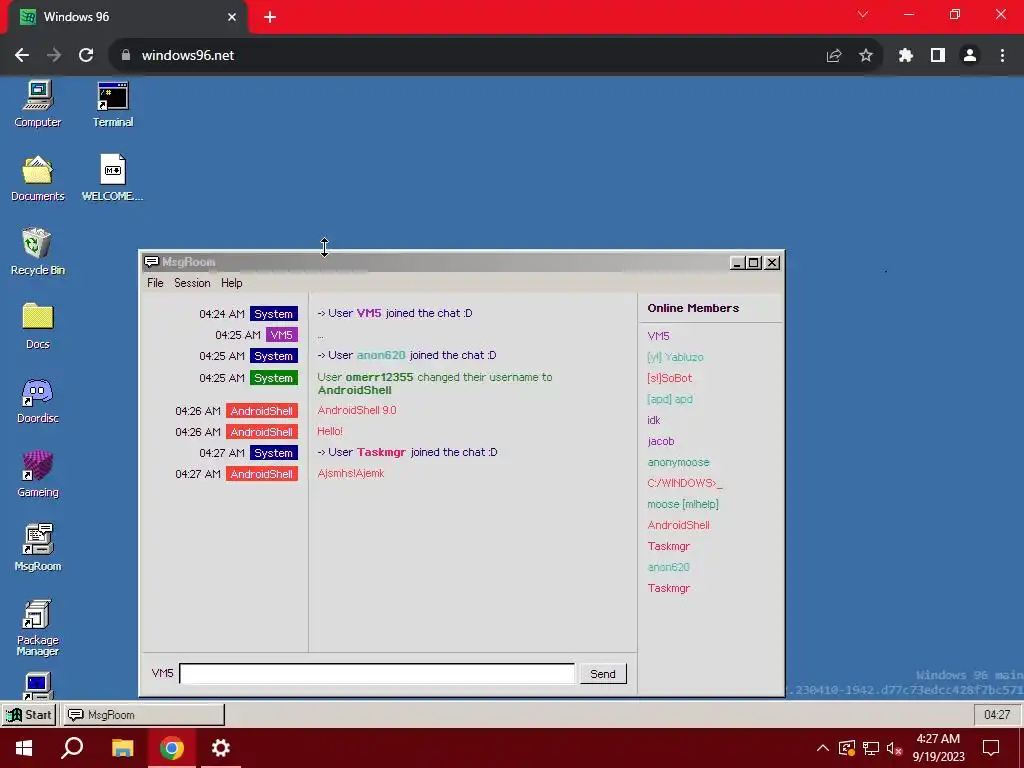Open the Terminal desktop shortcut
This screenshot has width=1024, height=768.
[112, 103]
